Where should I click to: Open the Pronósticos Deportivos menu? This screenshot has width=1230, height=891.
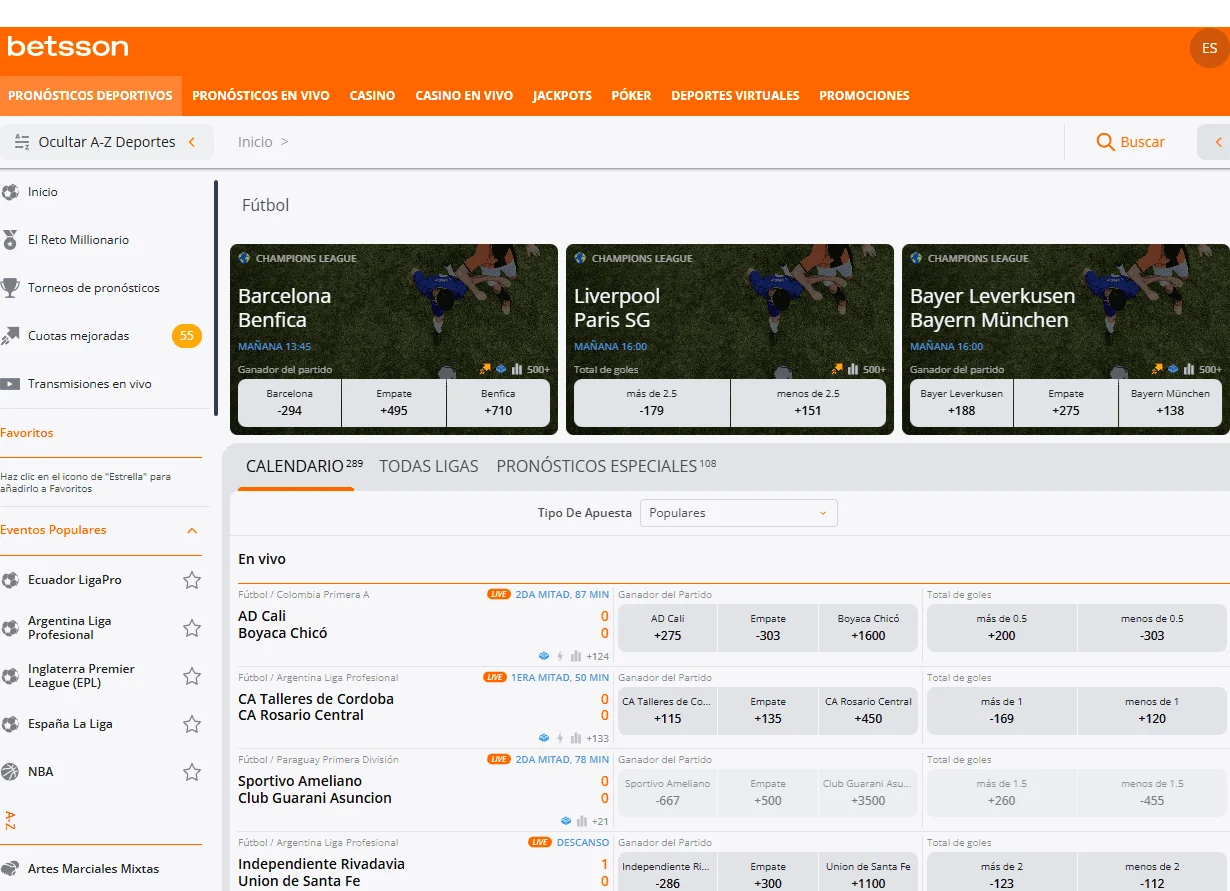[x=90, y=96]
